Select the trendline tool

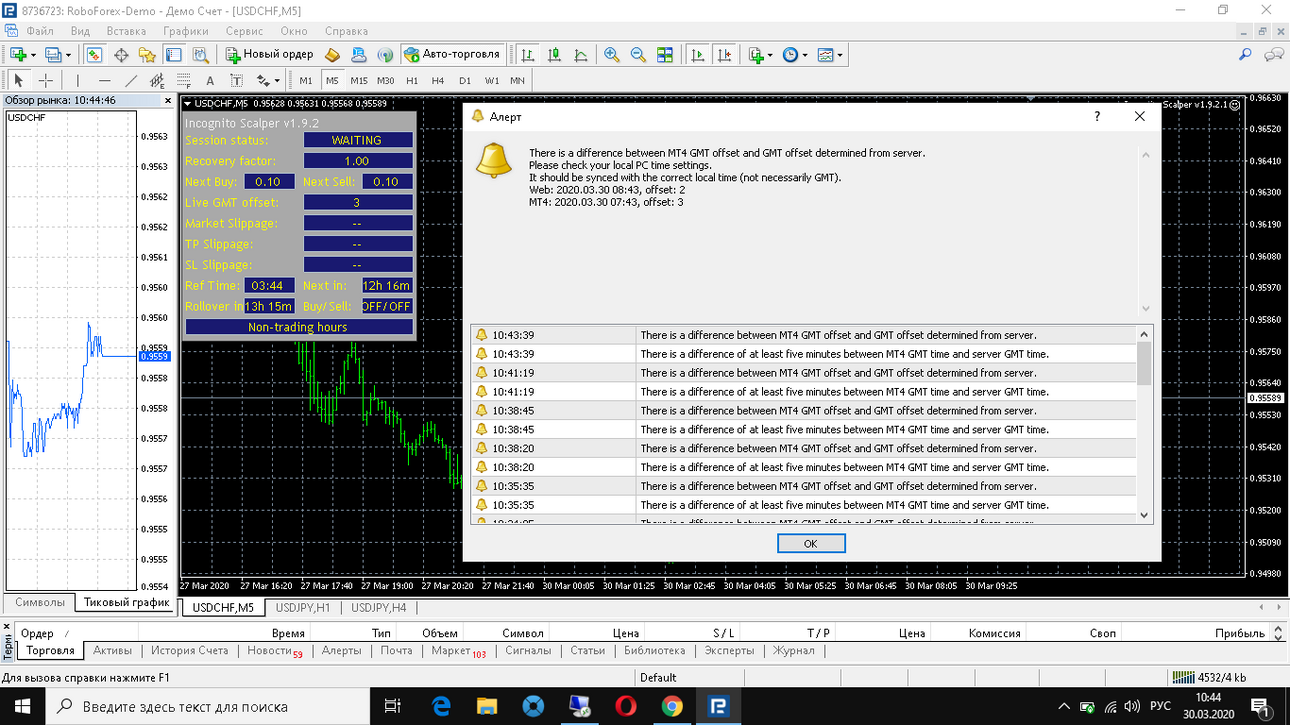[x=131, y=80]
